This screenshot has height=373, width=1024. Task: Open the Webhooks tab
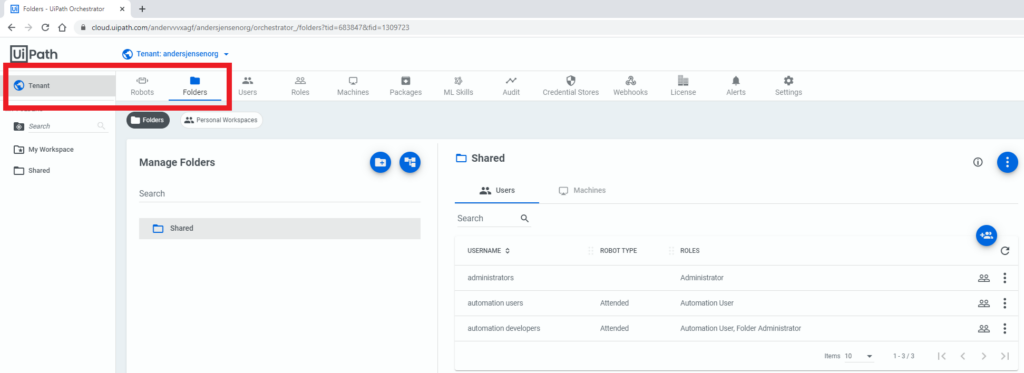(x=630, y=86)
